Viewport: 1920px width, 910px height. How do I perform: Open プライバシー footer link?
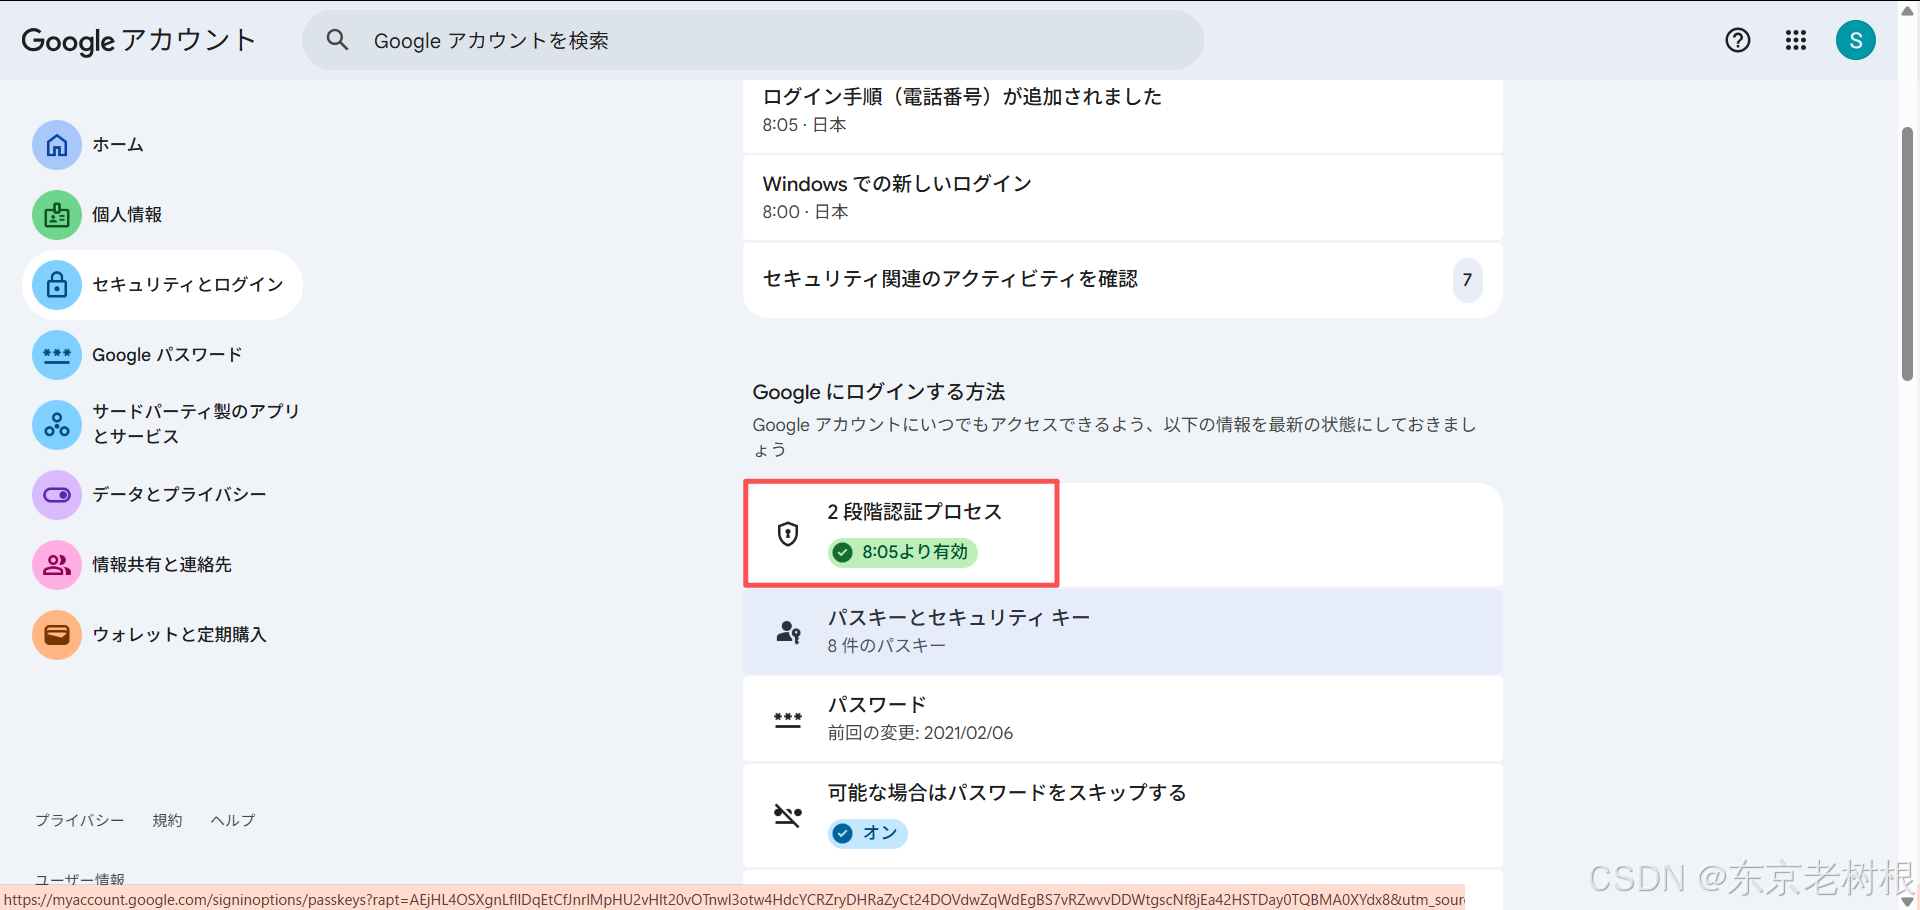(80, 820)
